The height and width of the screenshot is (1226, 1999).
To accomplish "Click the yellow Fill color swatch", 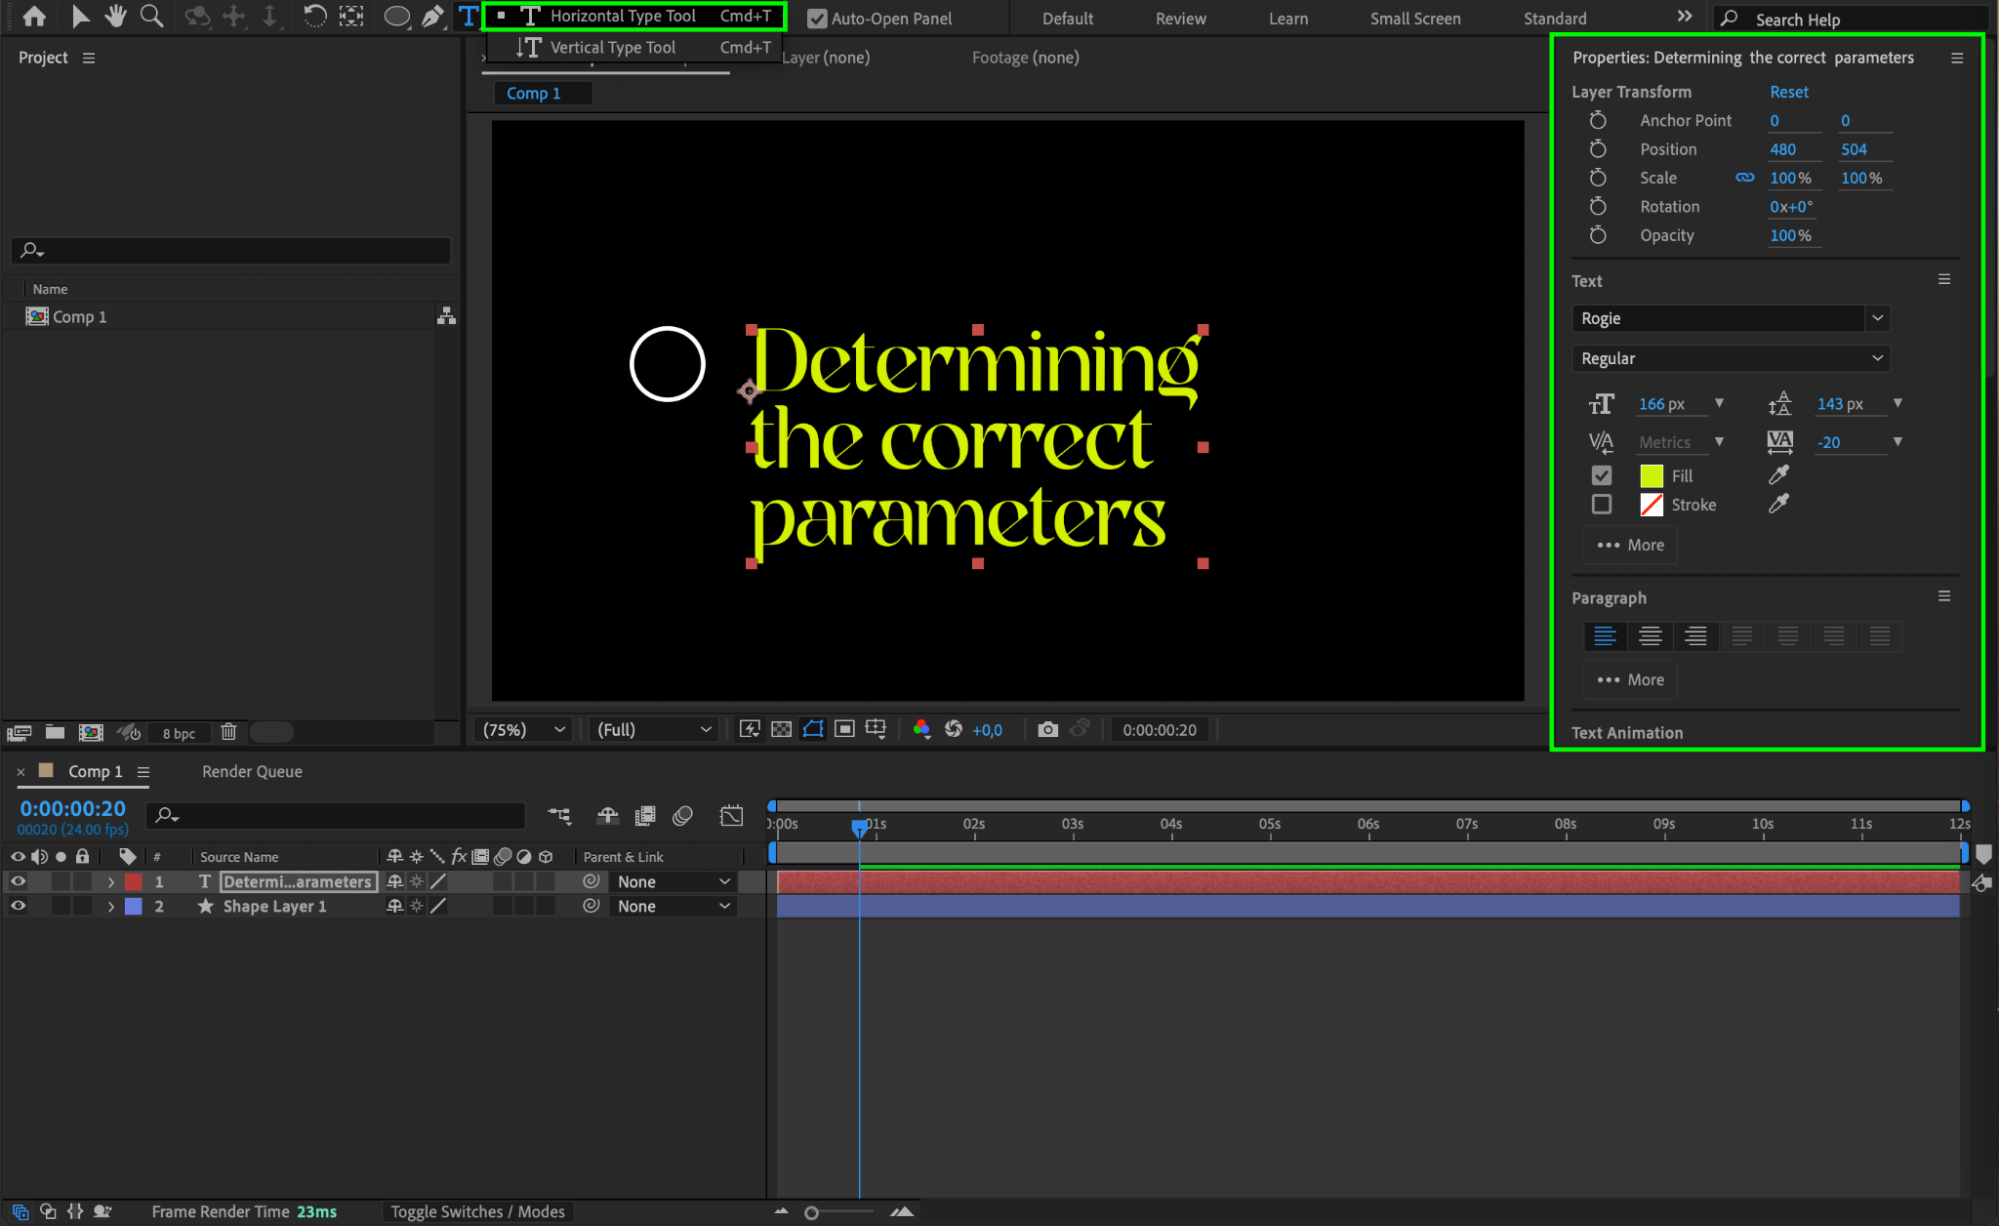I will click(x=1651, y=476).
